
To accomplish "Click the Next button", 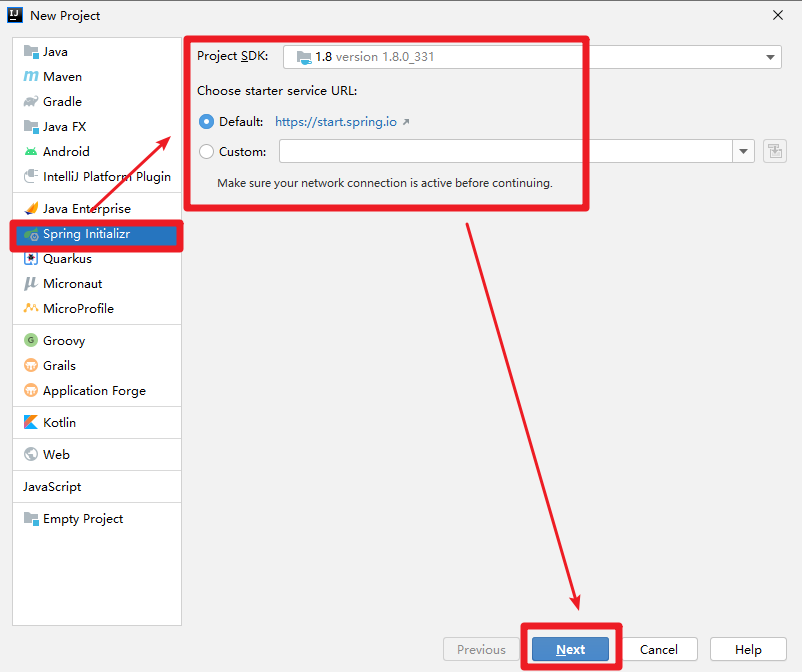I will tap(570, 649).
